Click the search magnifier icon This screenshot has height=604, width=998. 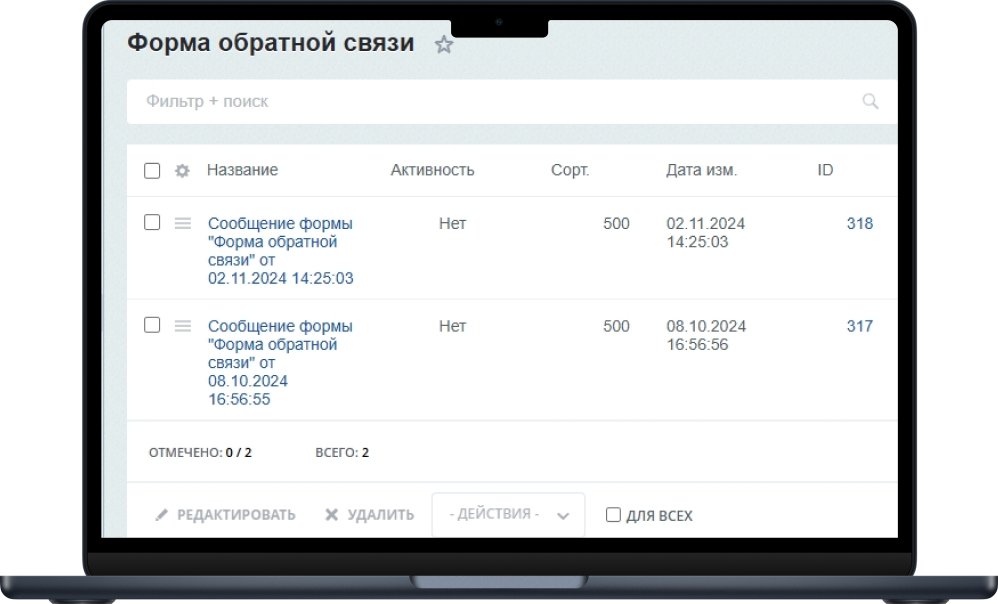tap(869, 101)
